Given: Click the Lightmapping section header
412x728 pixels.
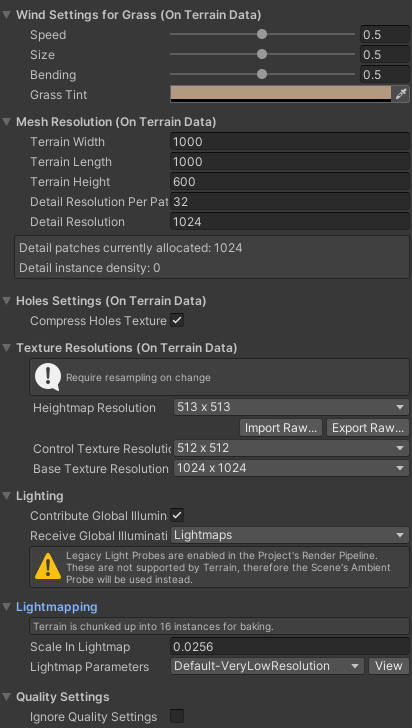Looking at the screenshot, I should pos(57,607).
